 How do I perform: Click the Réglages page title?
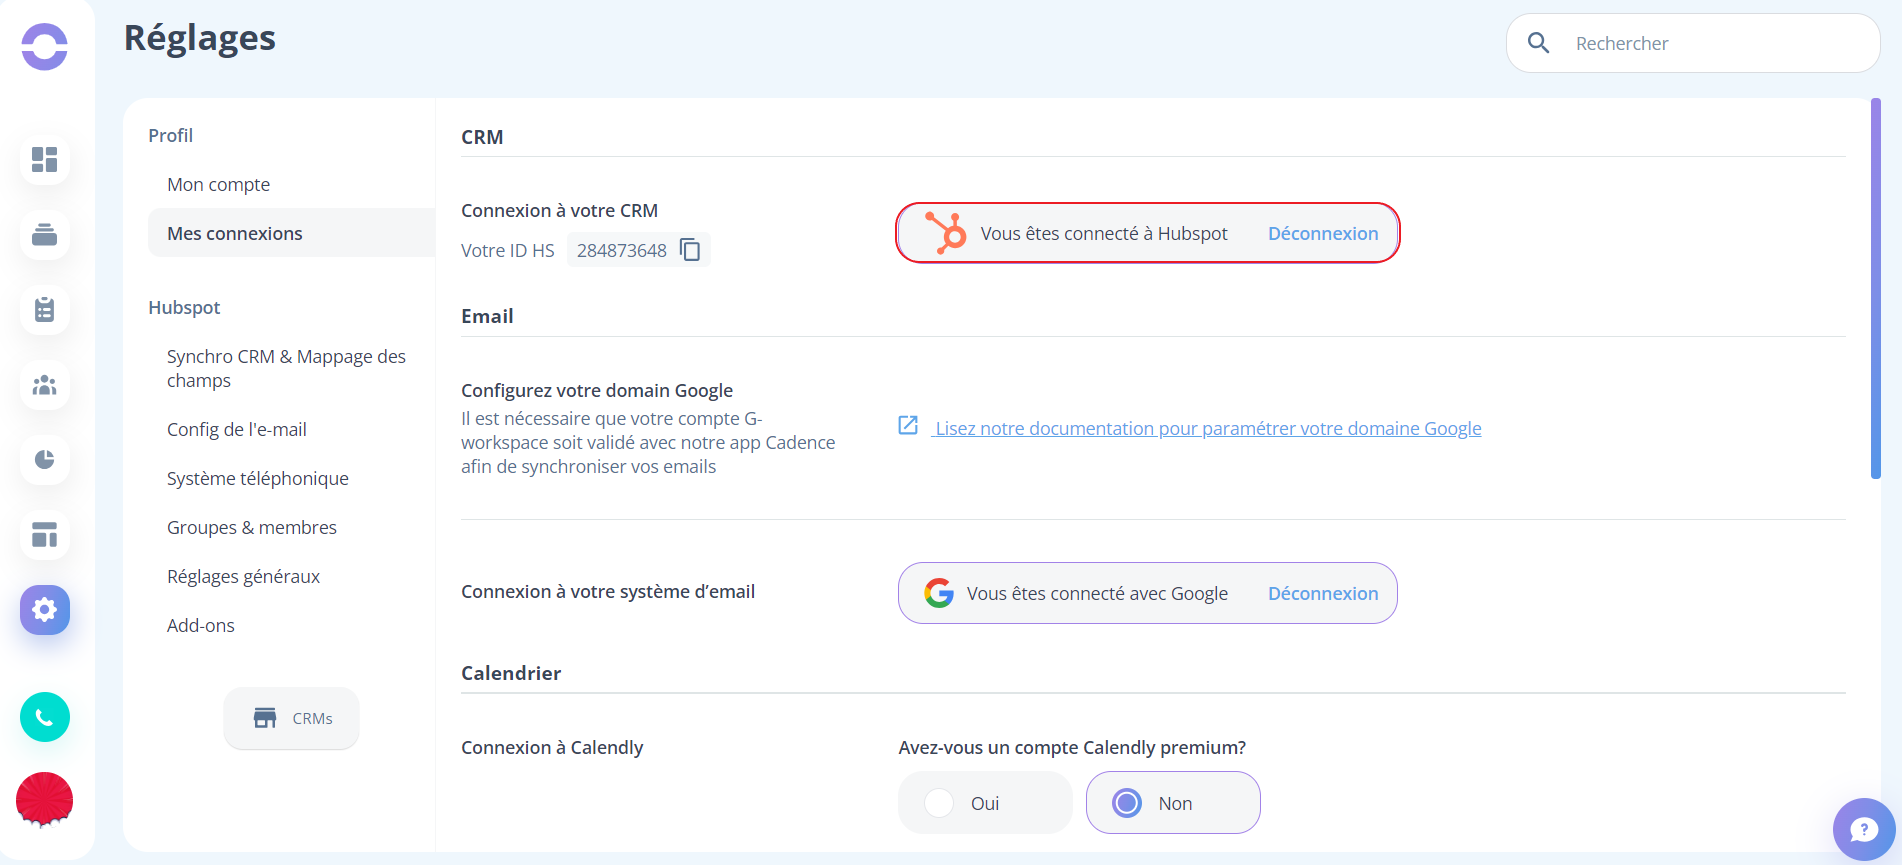tap(200, 38)
